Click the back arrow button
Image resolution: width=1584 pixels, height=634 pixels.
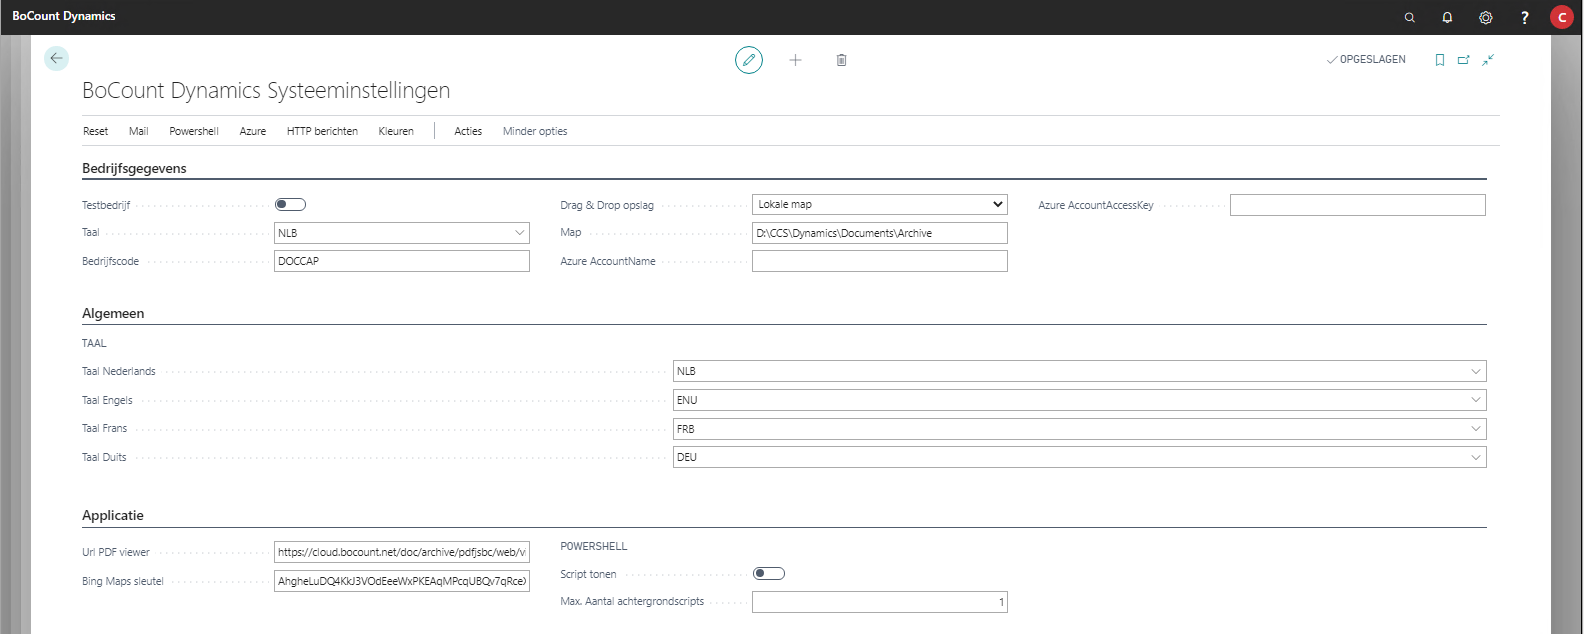(56, 59)
